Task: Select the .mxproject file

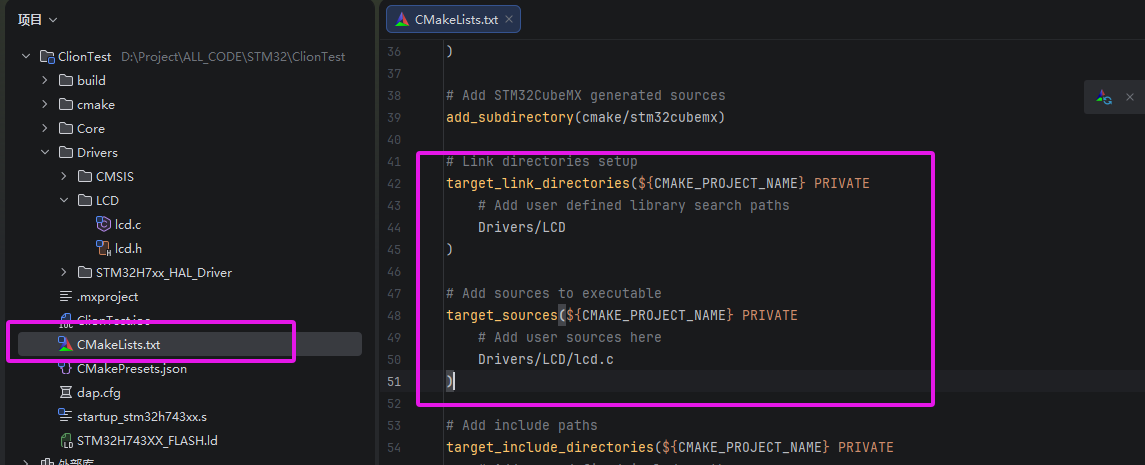Action: 107,297
